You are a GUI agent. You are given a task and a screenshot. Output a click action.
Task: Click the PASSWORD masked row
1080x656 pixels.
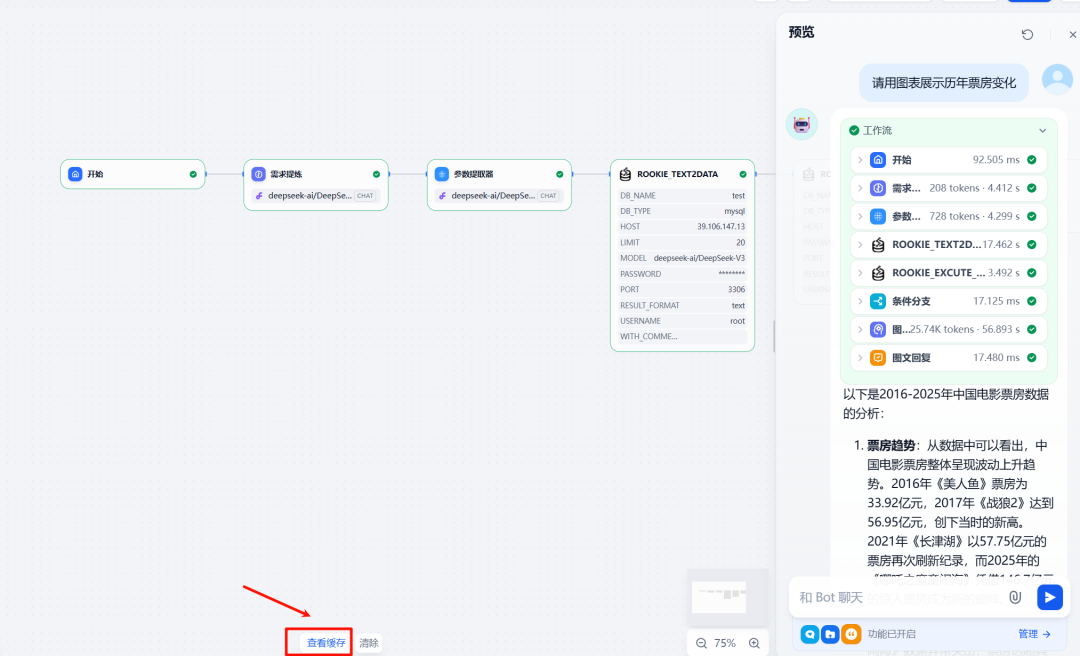pos(683,274)
